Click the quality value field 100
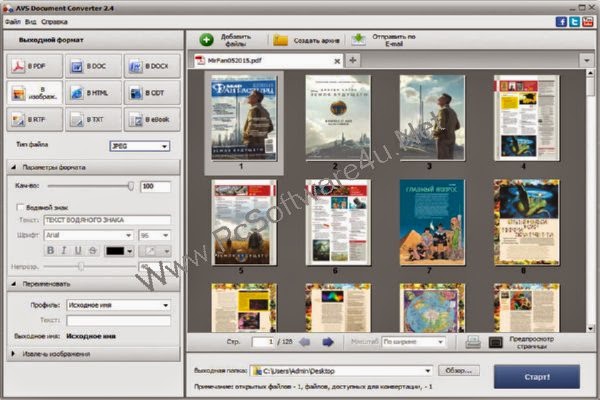This screenshot has height=400, width=600. point(155,186)
